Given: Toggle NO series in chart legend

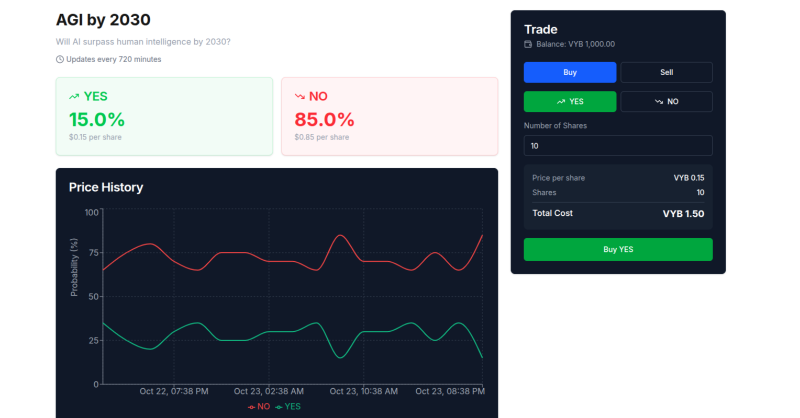Looking at the screenshot, I should coord(259,407).
